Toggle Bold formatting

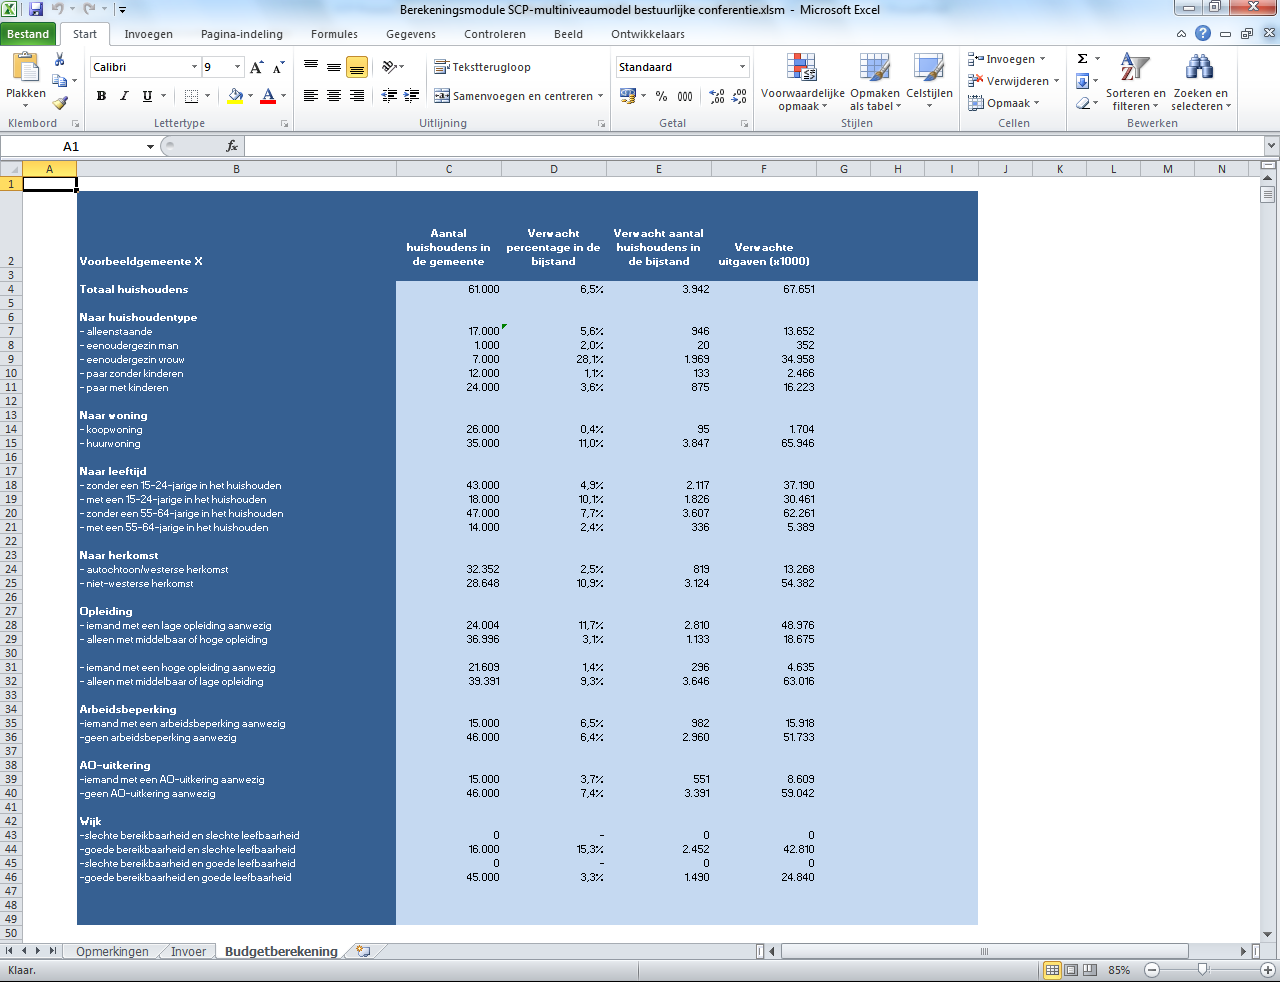101,96
